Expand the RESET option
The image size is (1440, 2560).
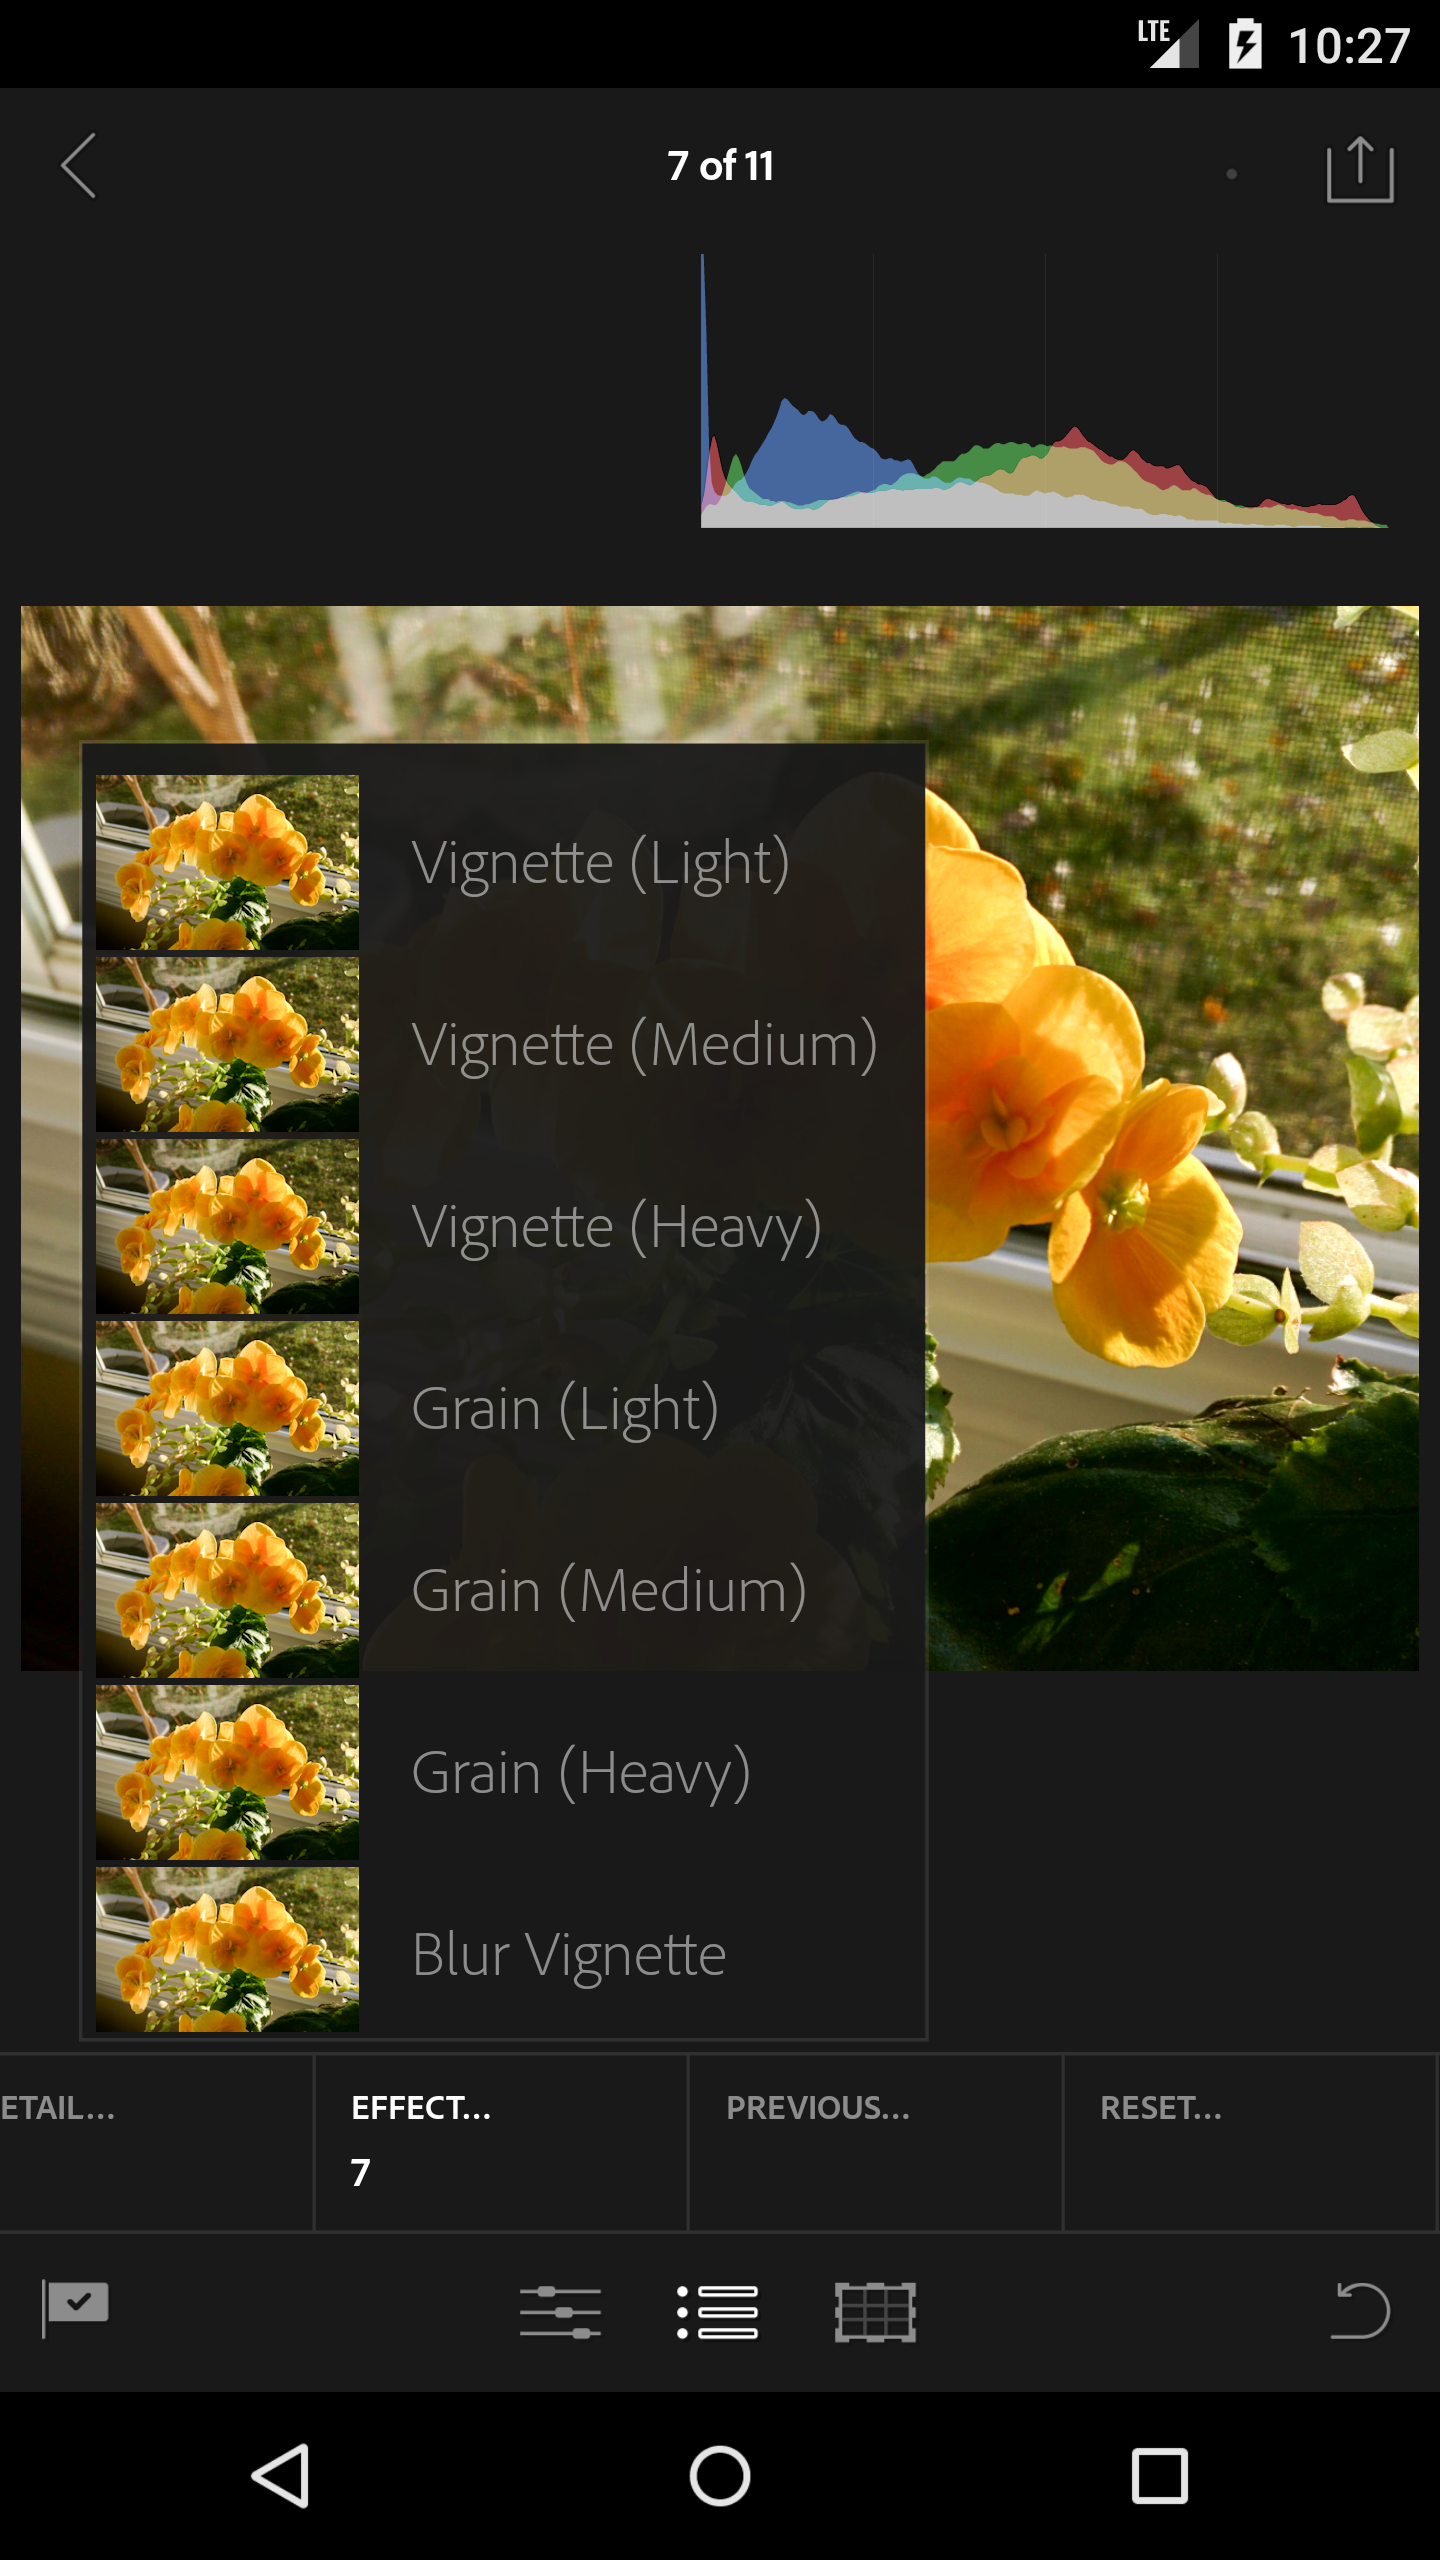click(x=1250, y=2142)
